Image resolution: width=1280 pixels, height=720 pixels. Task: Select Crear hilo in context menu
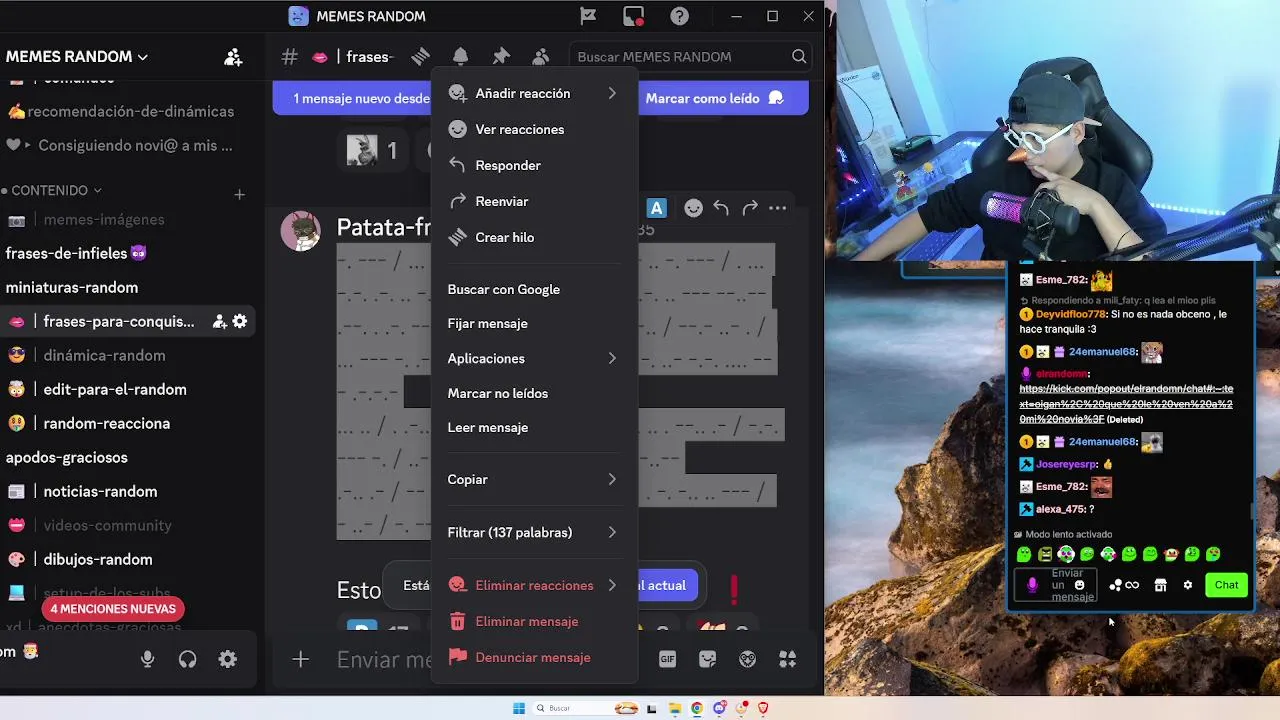point(534,237)
